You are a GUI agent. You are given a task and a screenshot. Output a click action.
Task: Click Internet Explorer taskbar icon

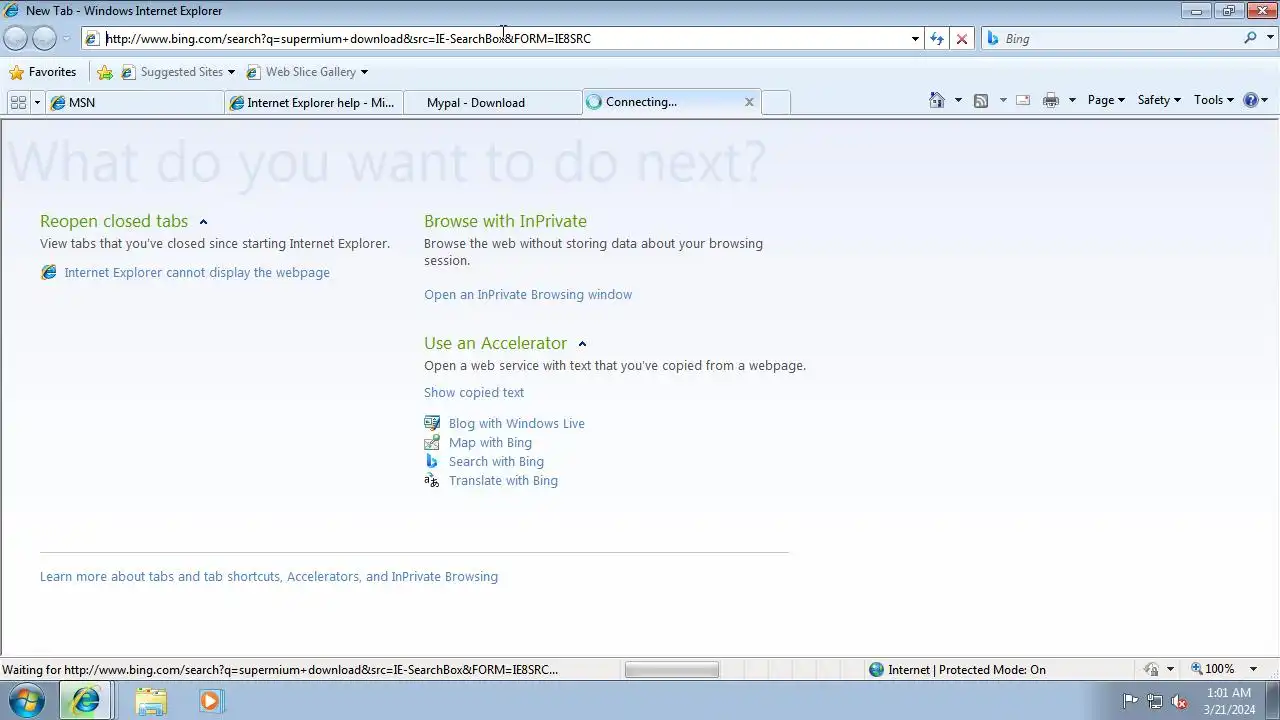point(85,701)
